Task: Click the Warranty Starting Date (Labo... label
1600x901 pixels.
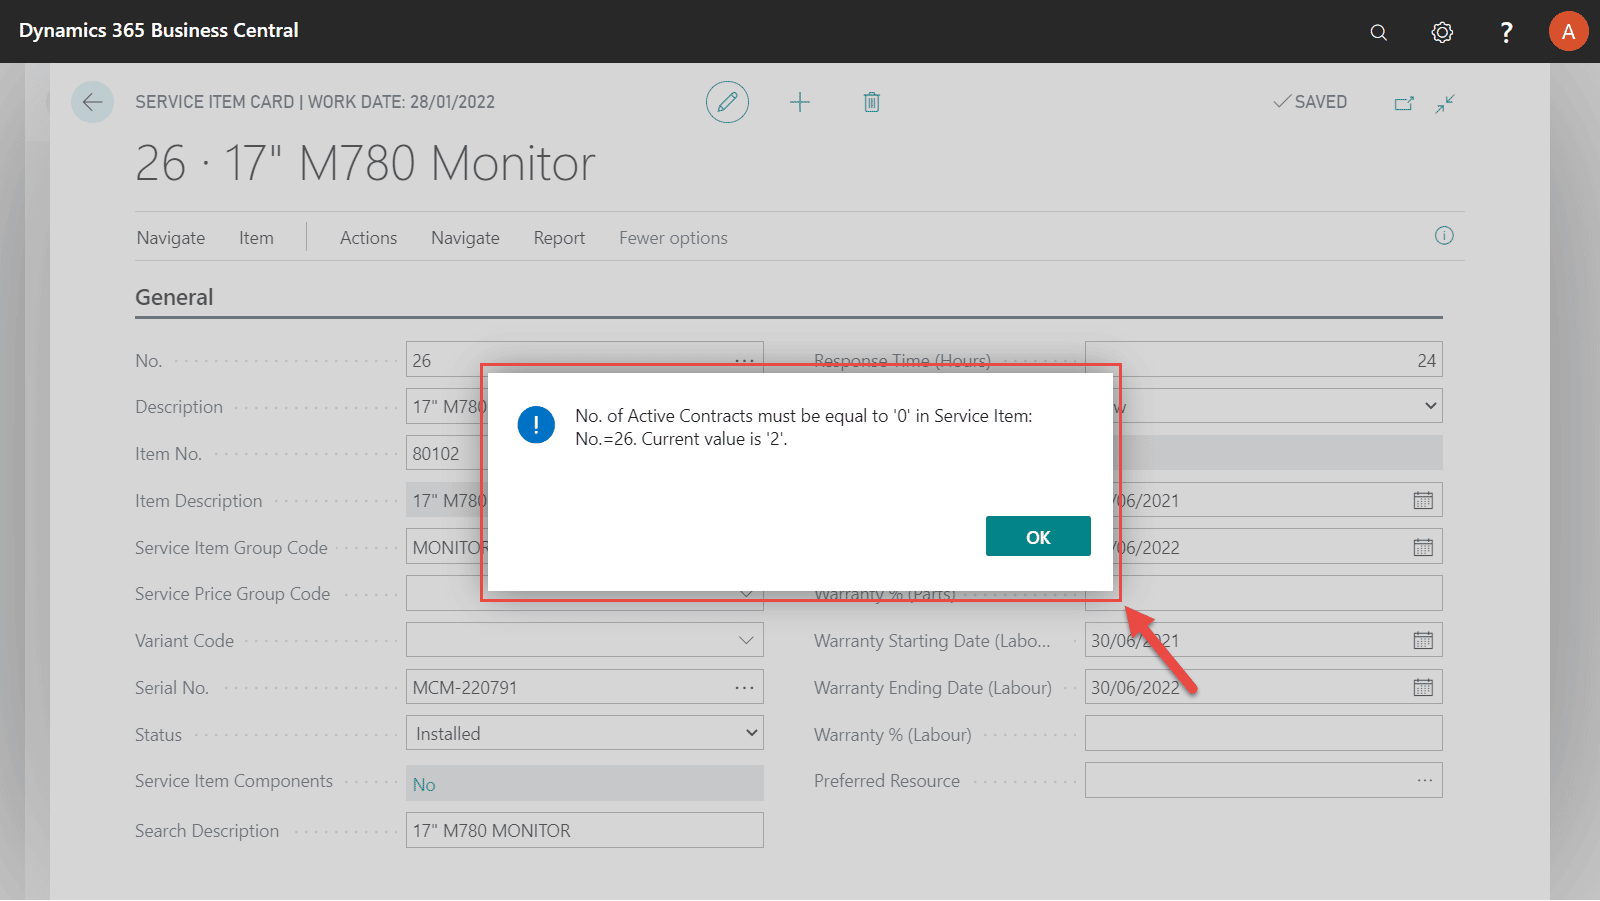Action: tap(932, 641)
